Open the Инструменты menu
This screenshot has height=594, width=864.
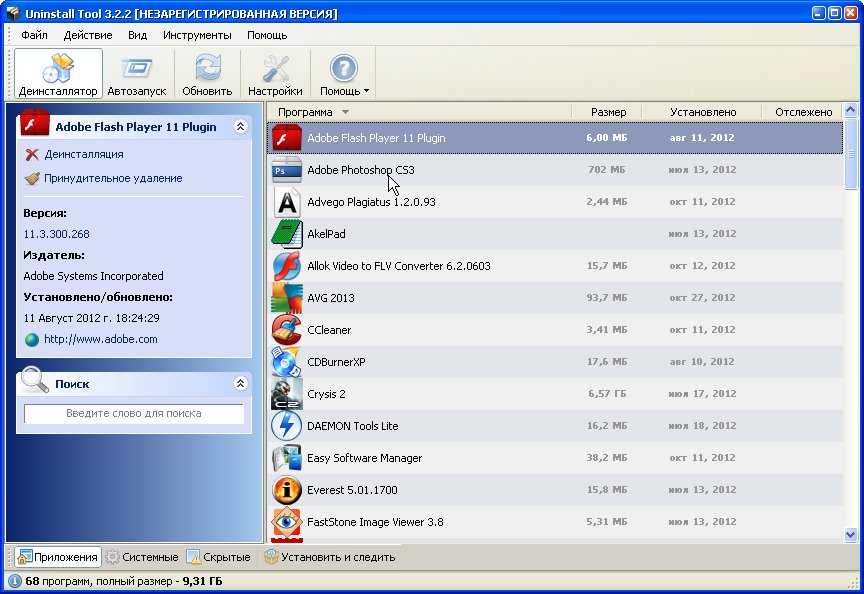click(197, 35)
